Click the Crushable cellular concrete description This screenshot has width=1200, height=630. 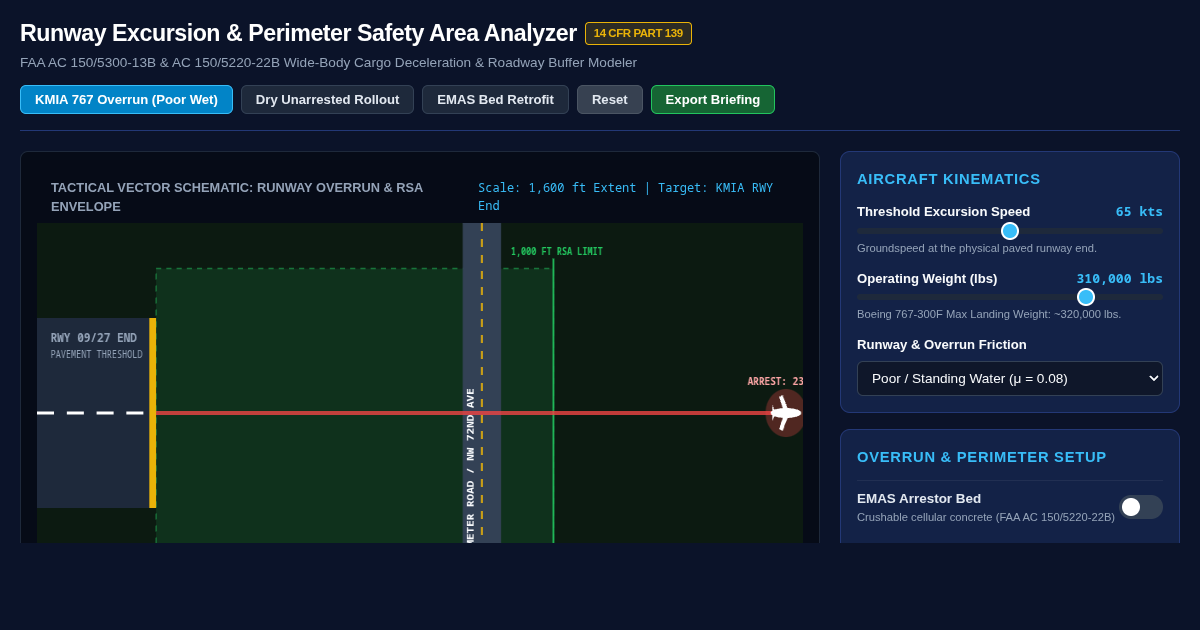[x=986, y=517]
